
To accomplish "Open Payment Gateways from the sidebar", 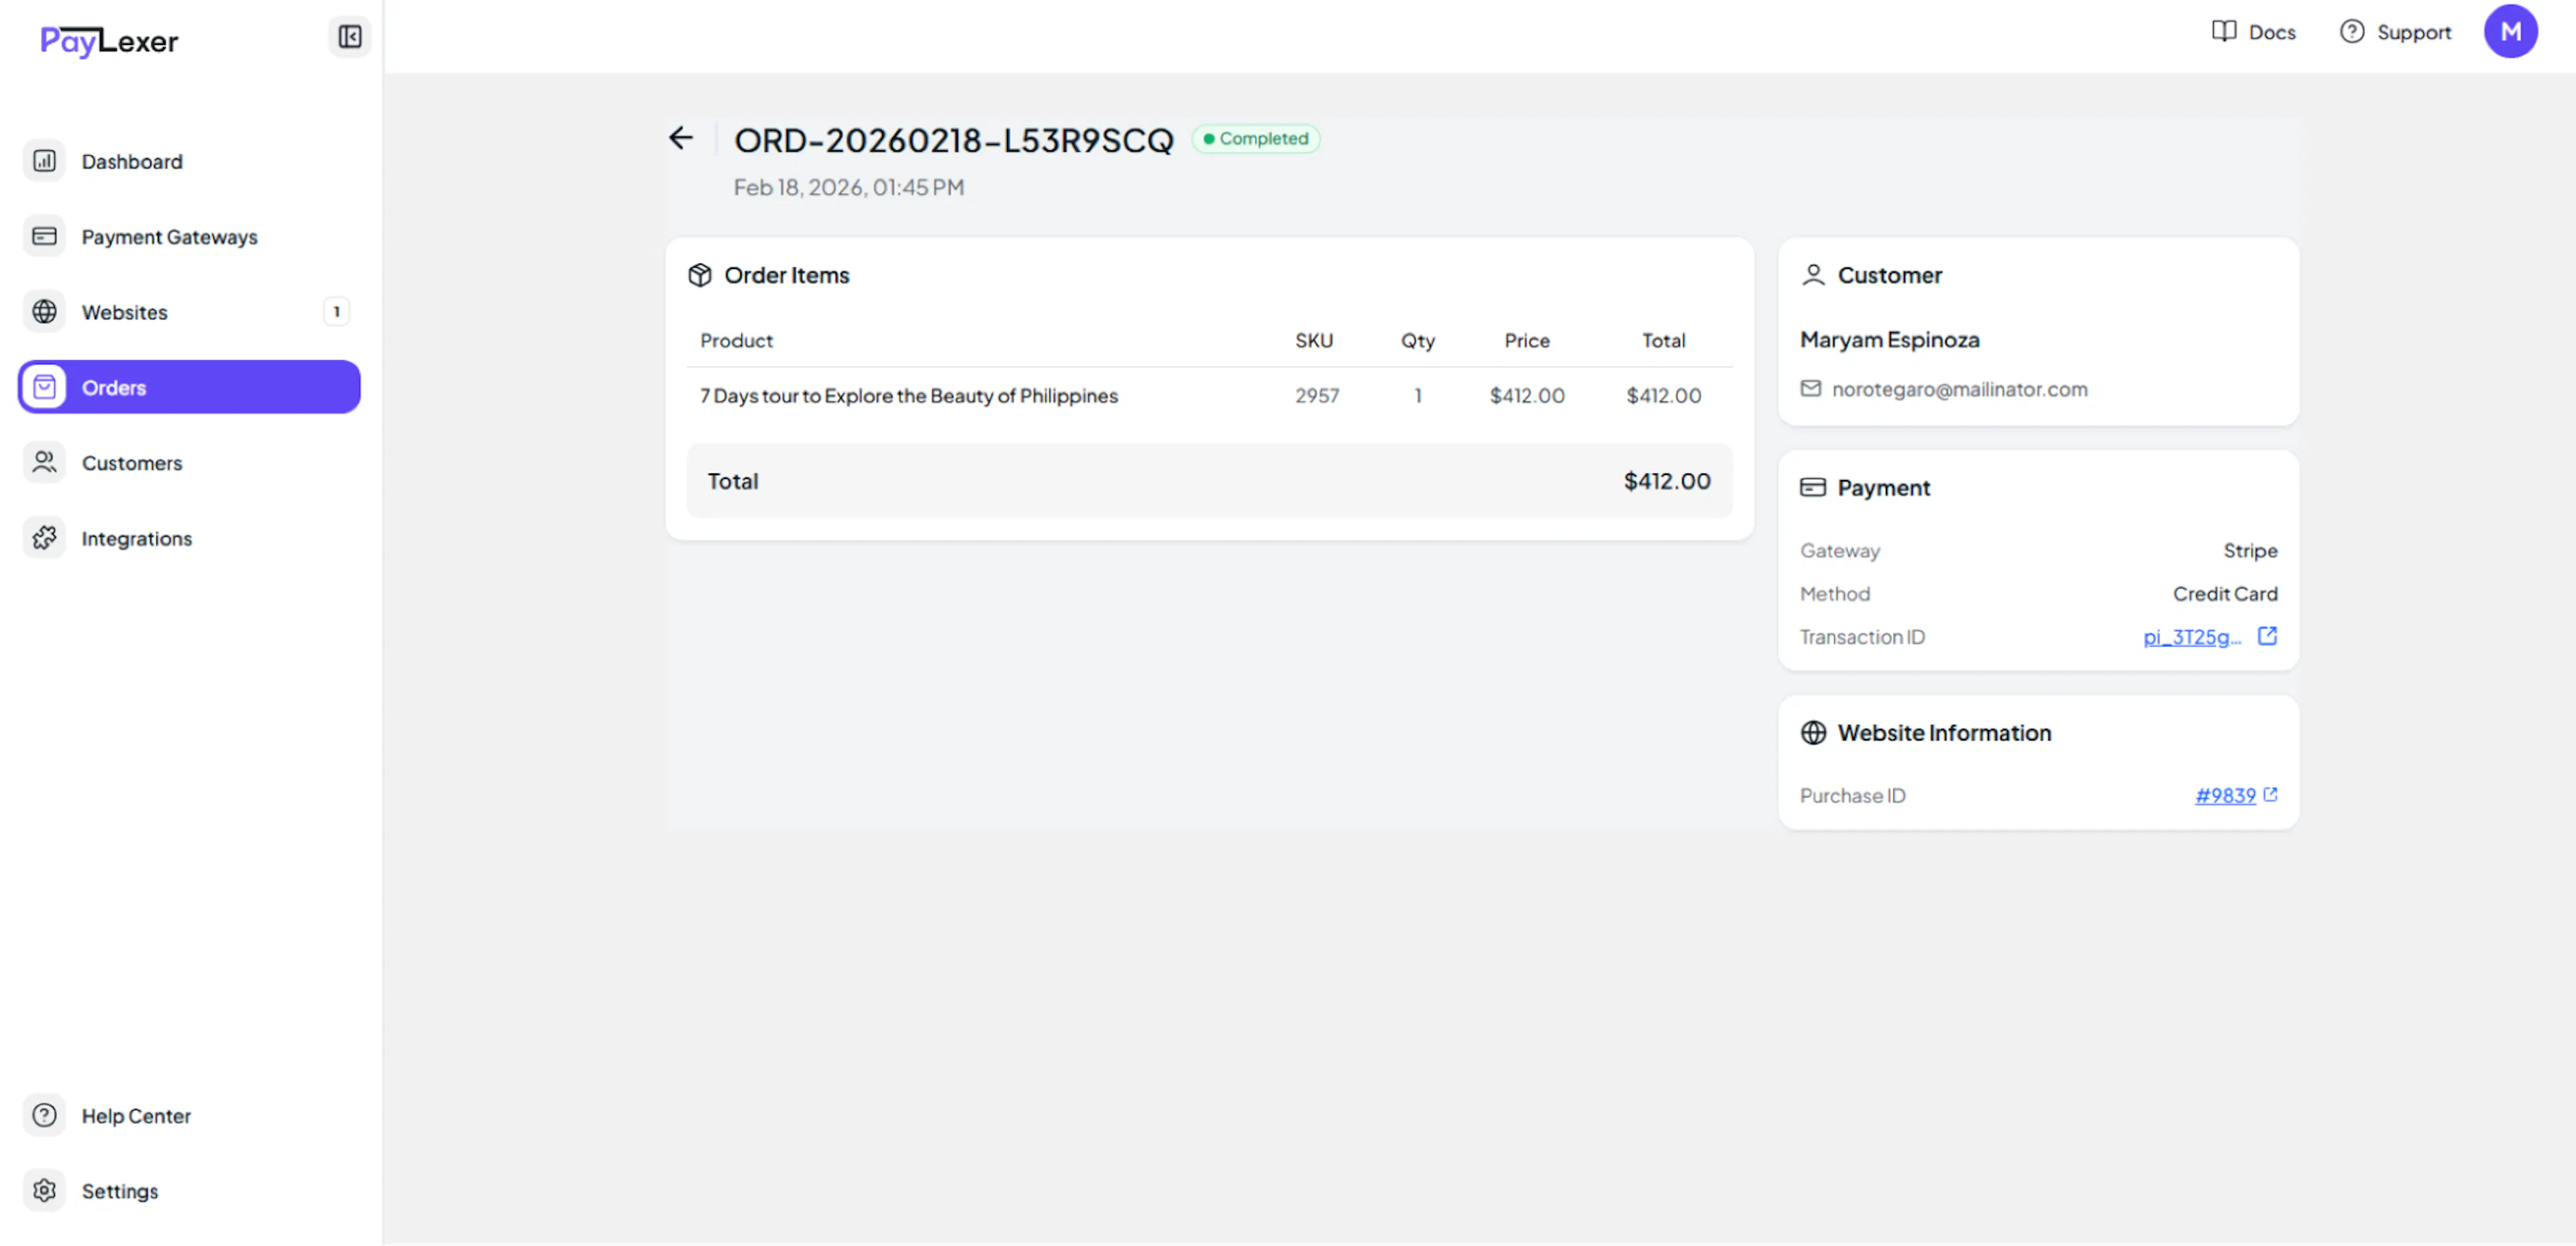I will [169, 237].
